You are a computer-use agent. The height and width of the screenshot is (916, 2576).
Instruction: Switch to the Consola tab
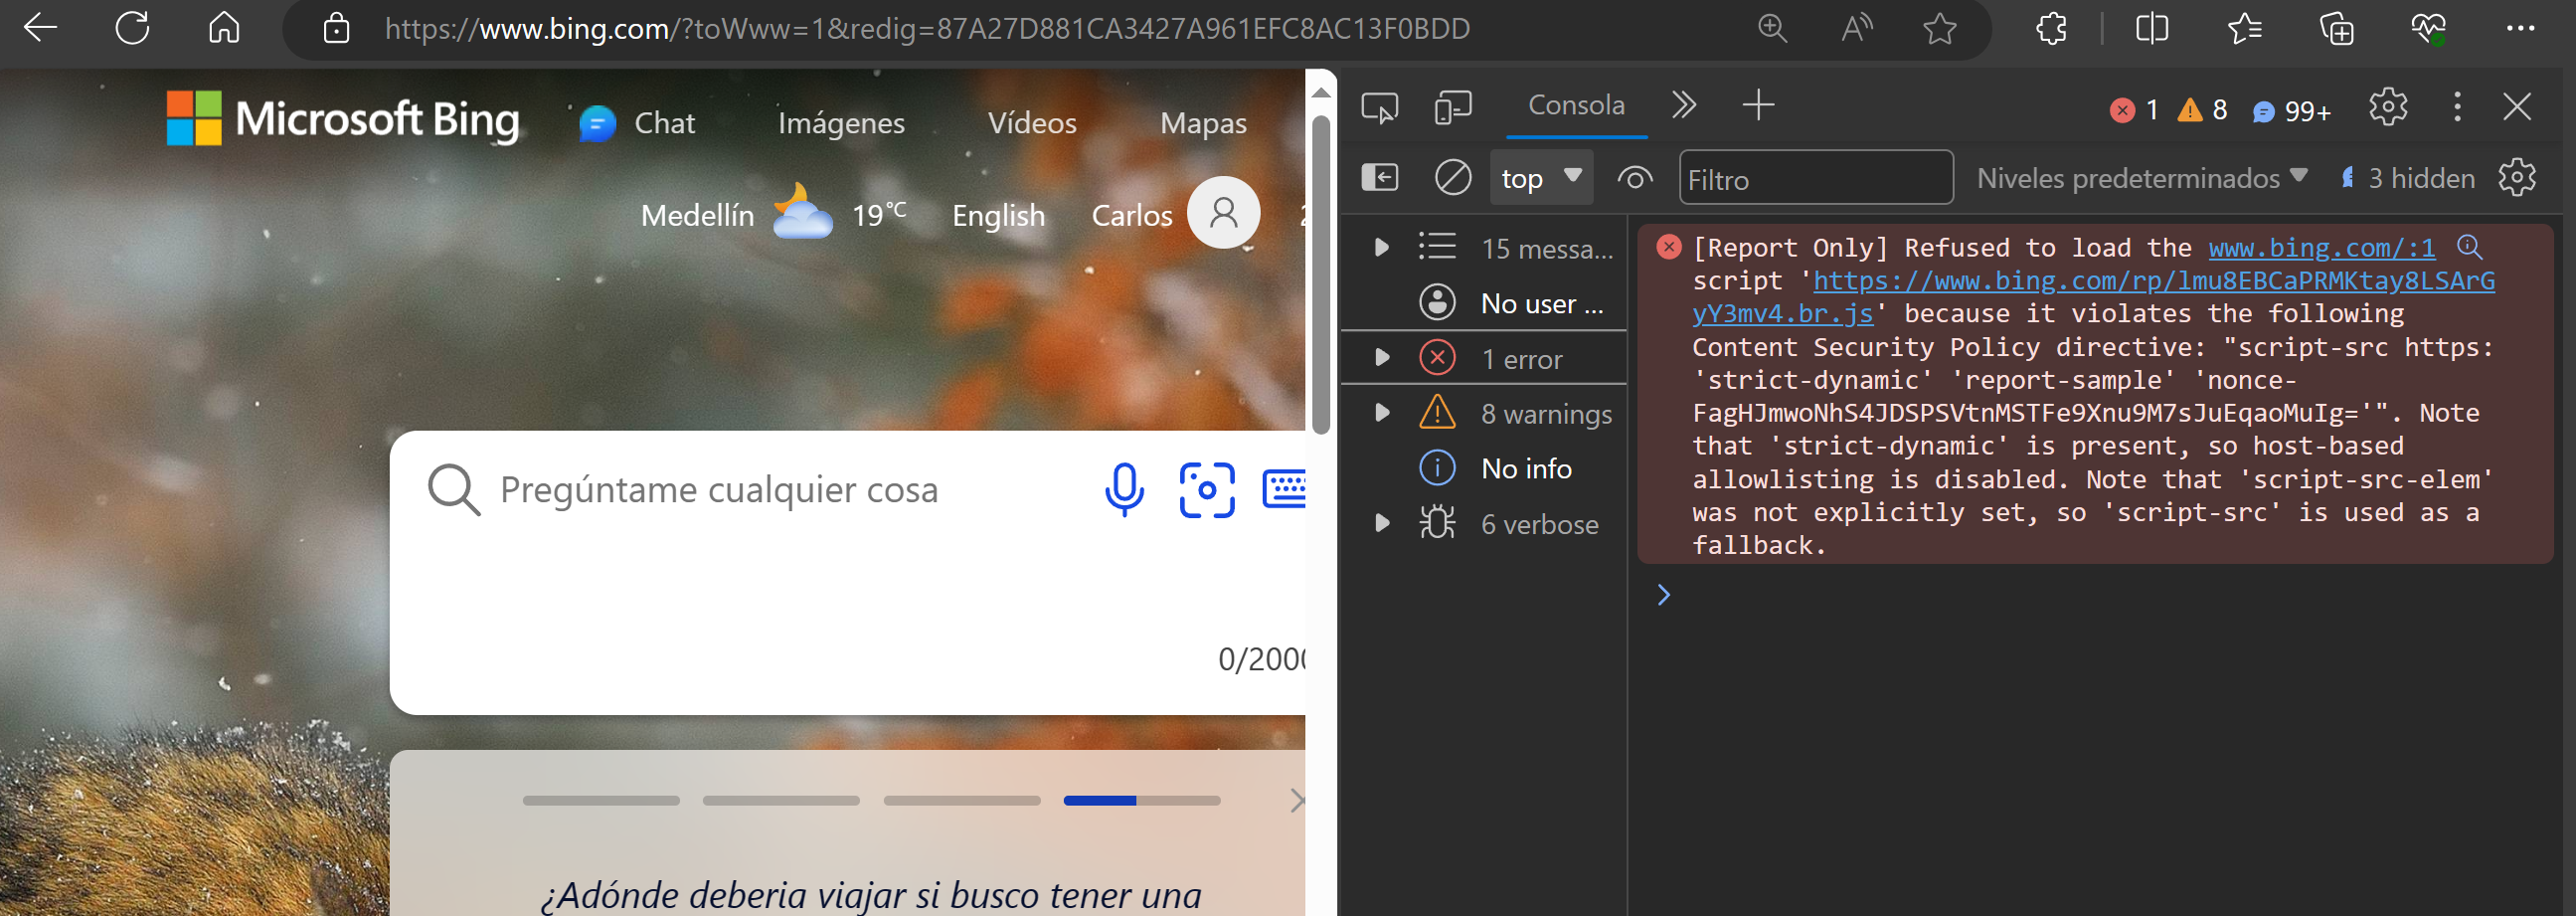pyautogui.click(x=1576, y=105)
